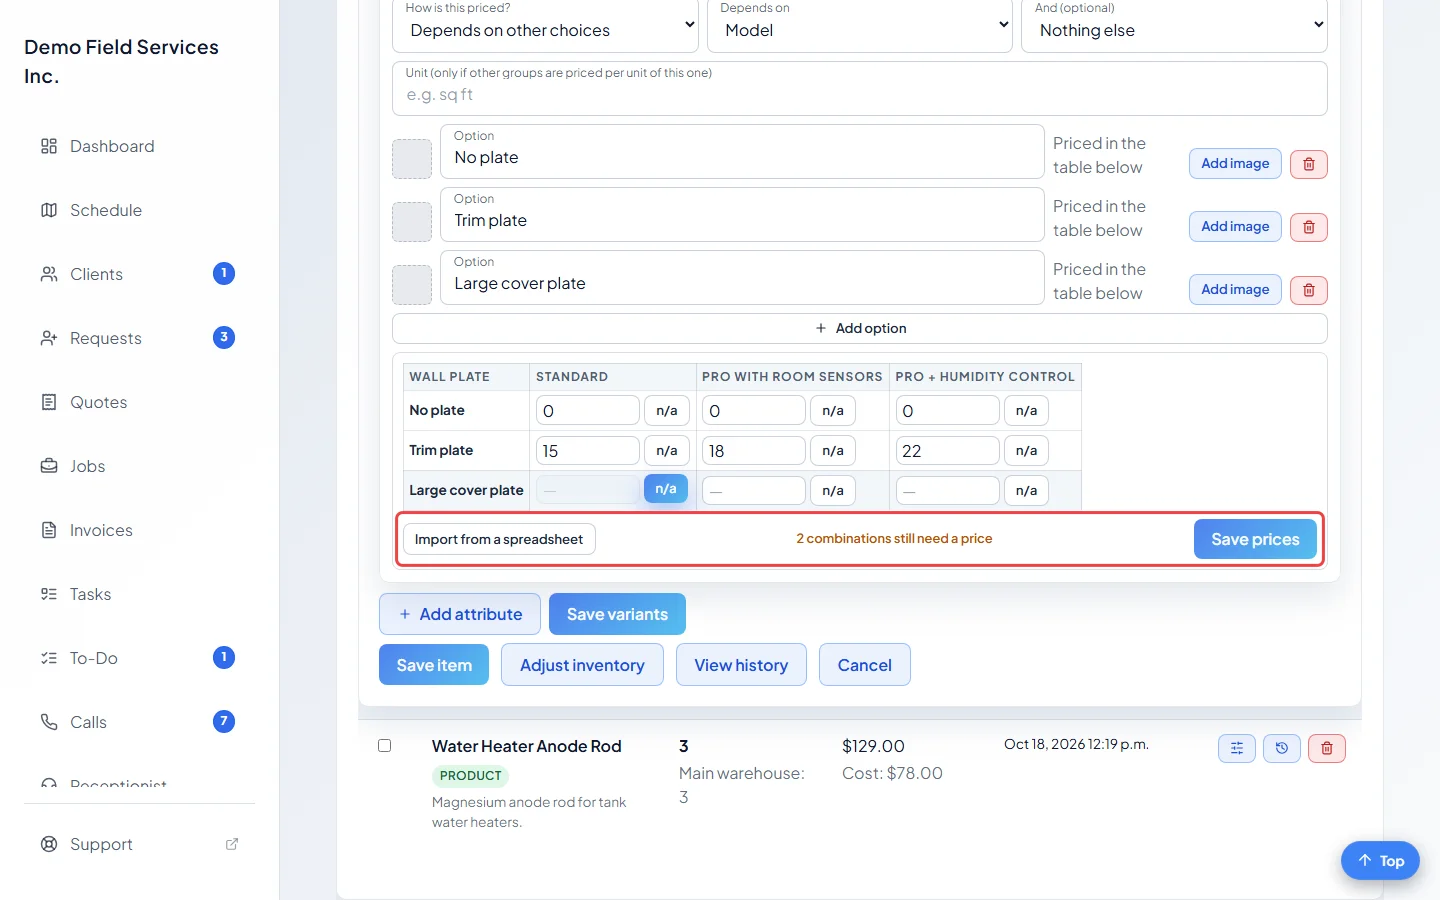1440x900 pixels.
Task: Toggle n/a for No plate Standard
Action: [x=667, y=410]
